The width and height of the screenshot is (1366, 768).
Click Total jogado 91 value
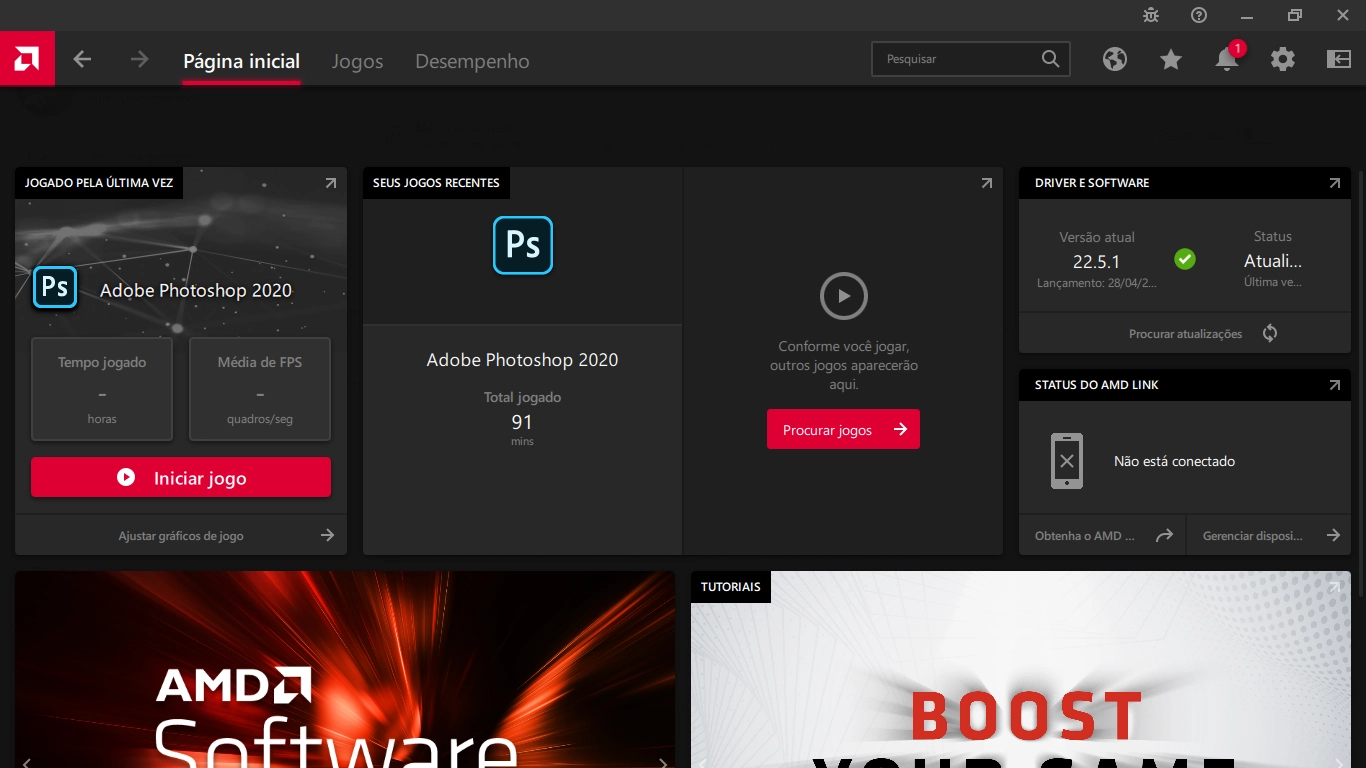coord(522,422)
